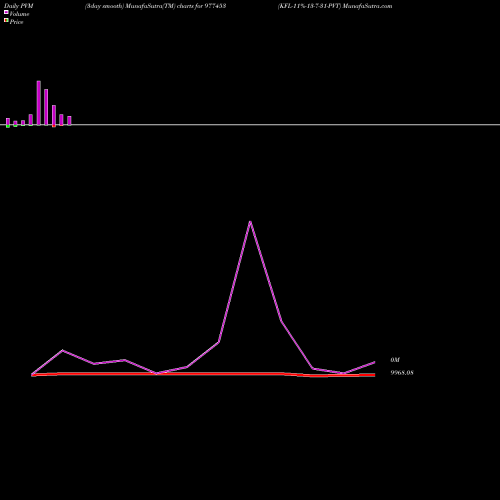Click the tallest magenta volume bar
This screenshot has width=500, height=500.
tap(39, 103)
